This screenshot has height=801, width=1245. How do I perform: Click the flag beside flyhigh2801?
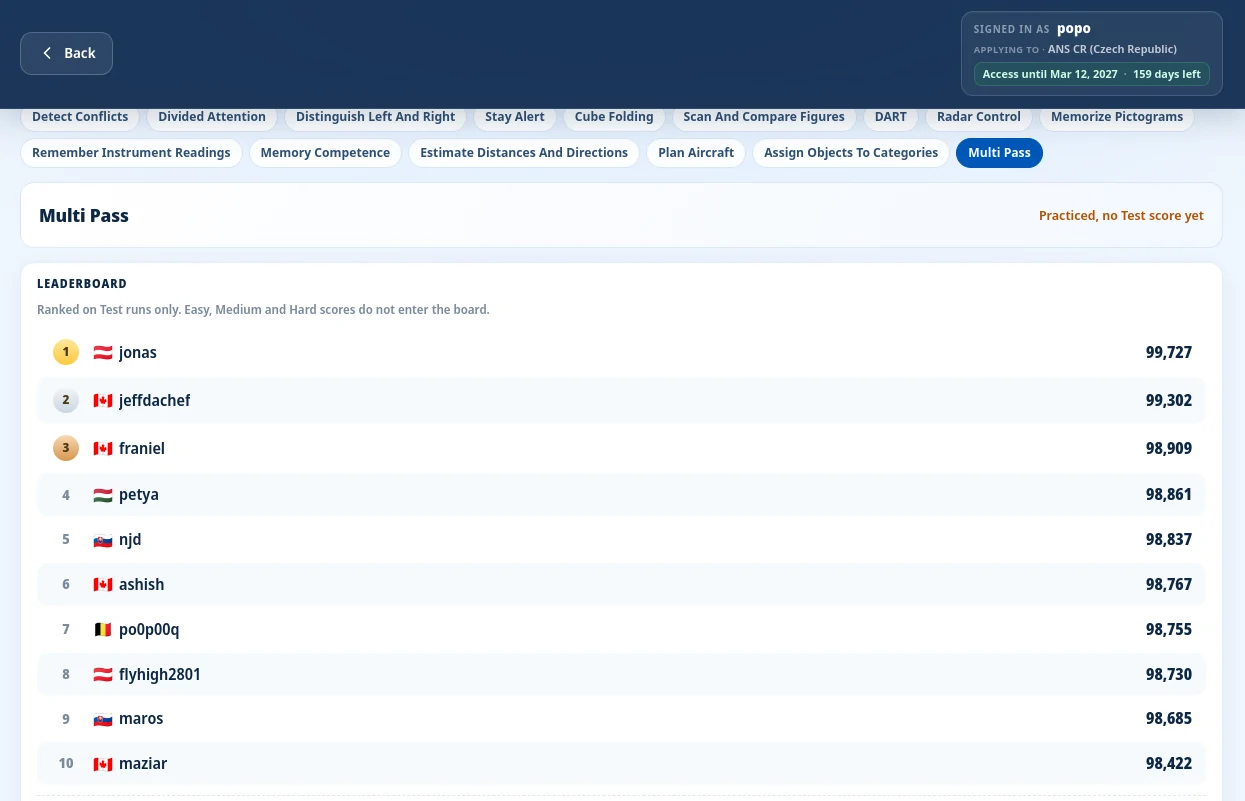[103, 675]
